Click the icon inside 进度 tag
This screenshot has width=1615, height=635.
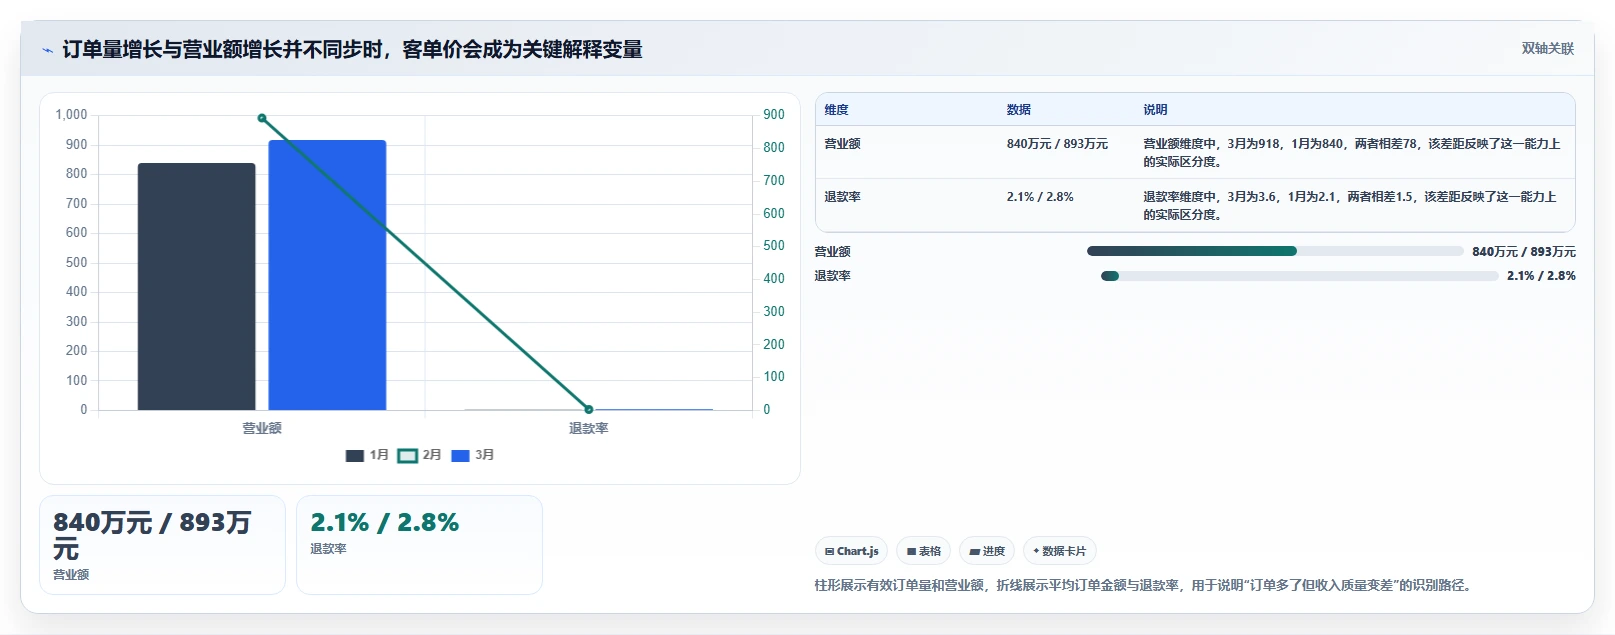974,552
